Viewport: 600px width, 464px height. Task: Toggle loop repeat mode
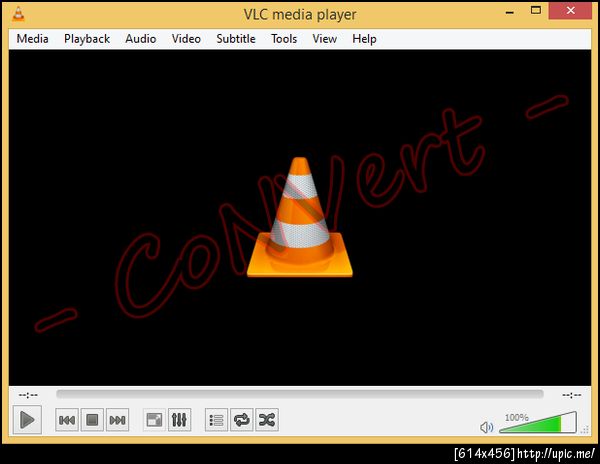241,420
